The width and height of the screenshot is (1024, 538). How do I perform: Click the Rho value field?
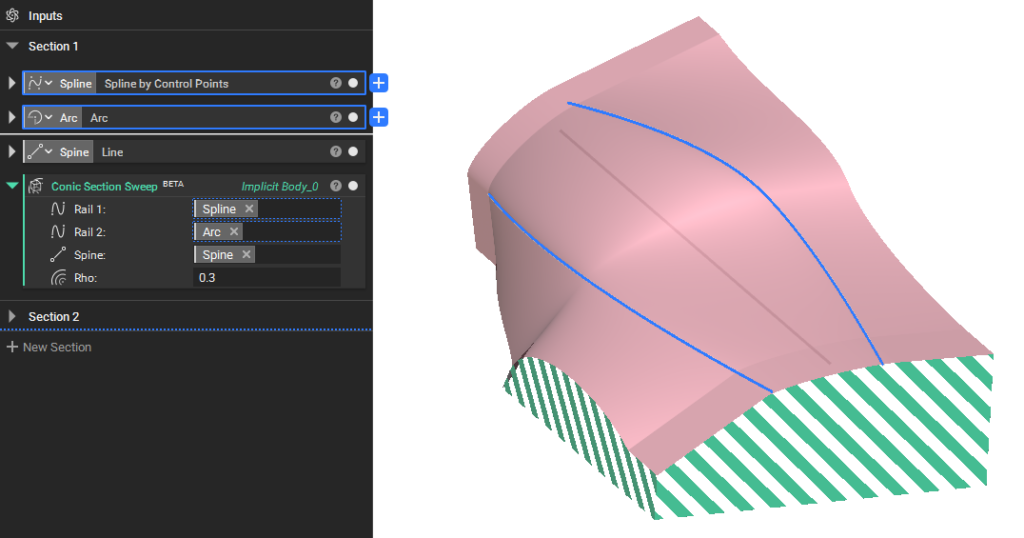coord(266,277)
